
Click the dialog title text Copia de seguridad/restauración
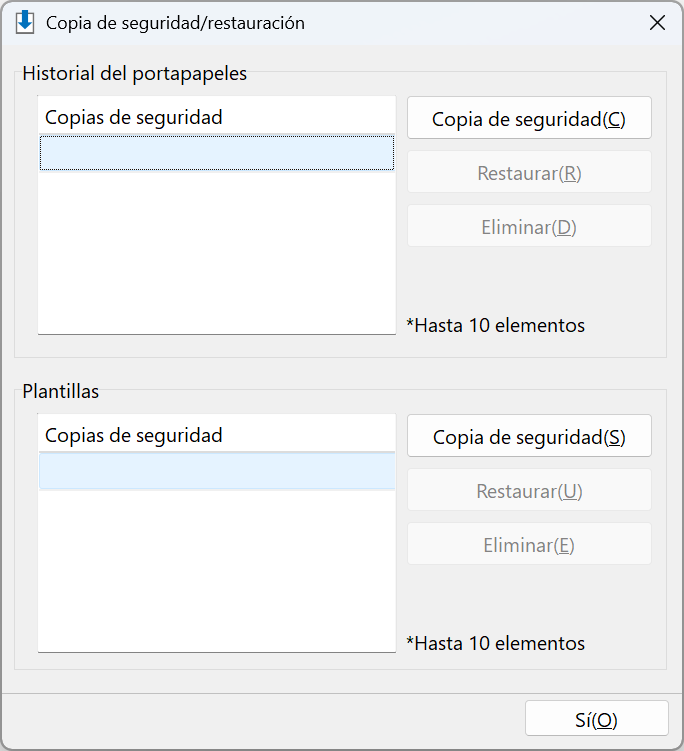(x=175, y=23)
